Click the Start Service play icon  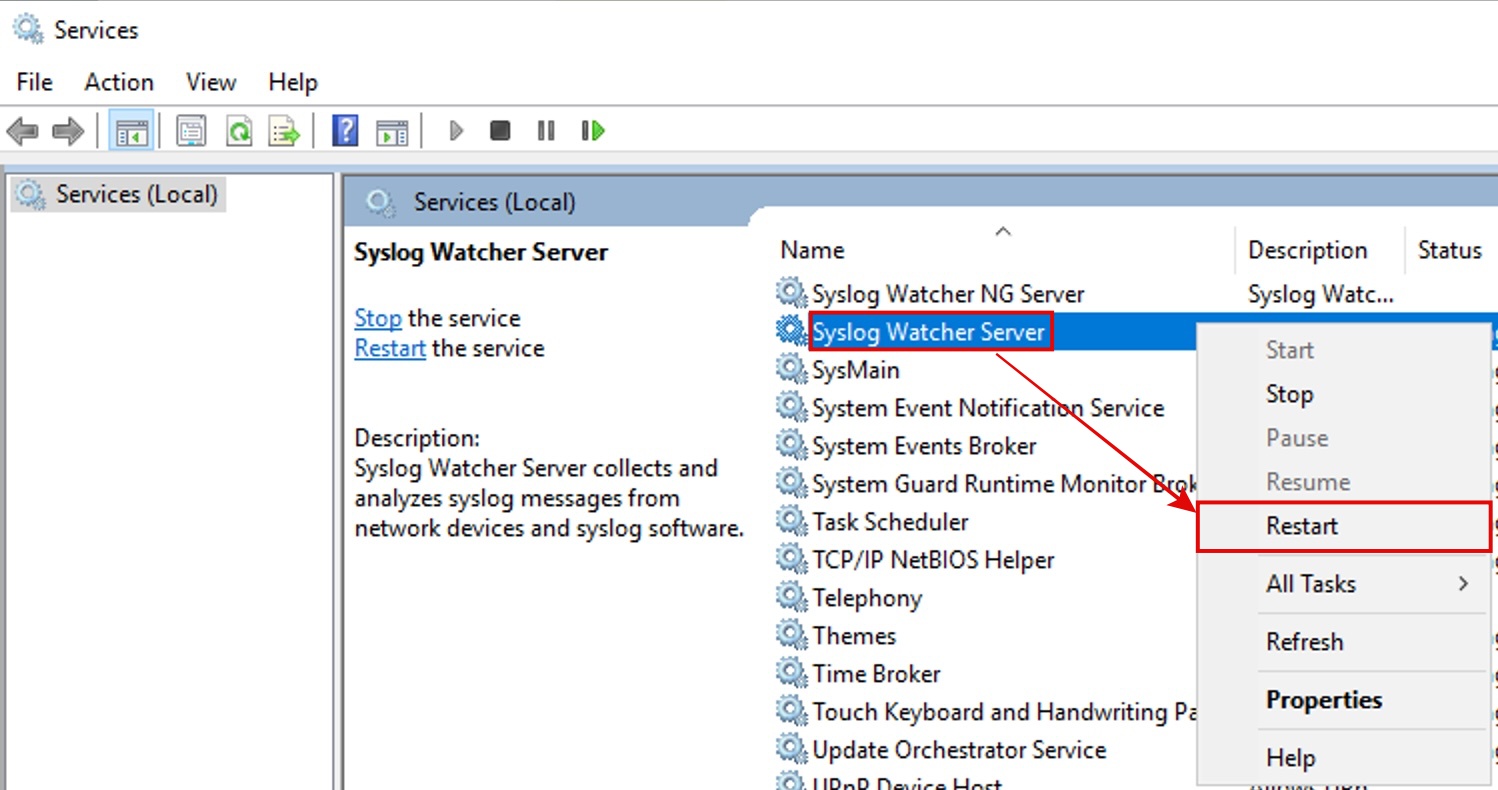tap(456, 131)
